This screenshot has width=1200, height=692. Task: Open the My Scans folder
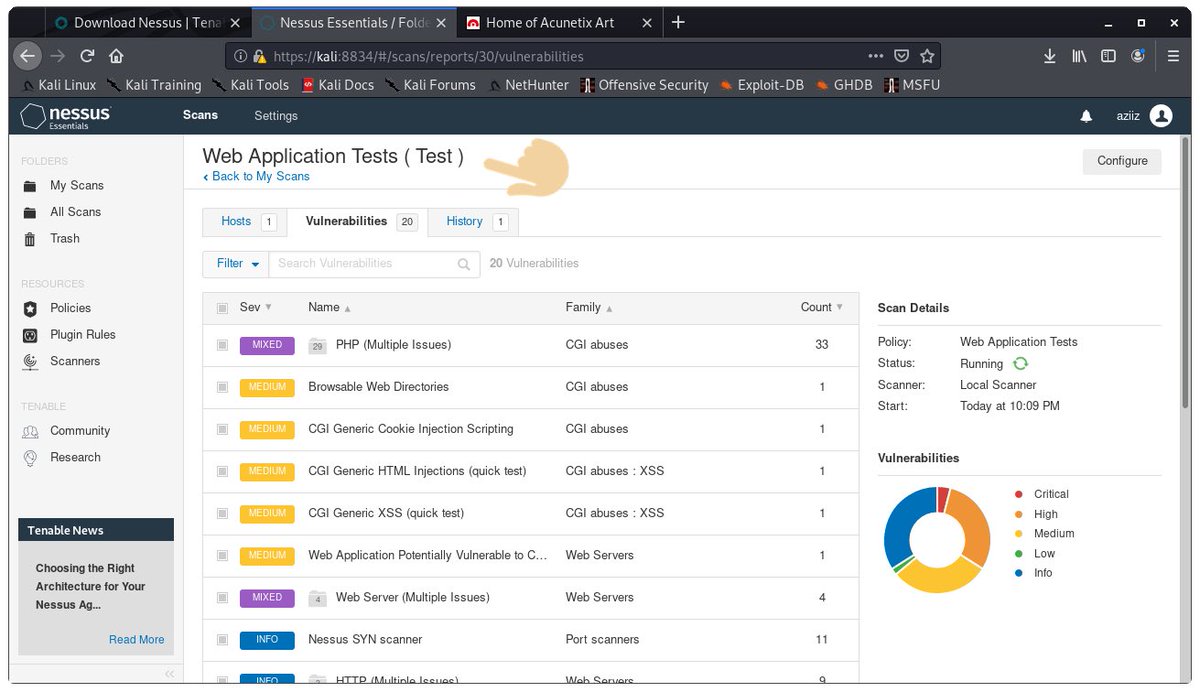pyautogui.click(x=77, y=185)
